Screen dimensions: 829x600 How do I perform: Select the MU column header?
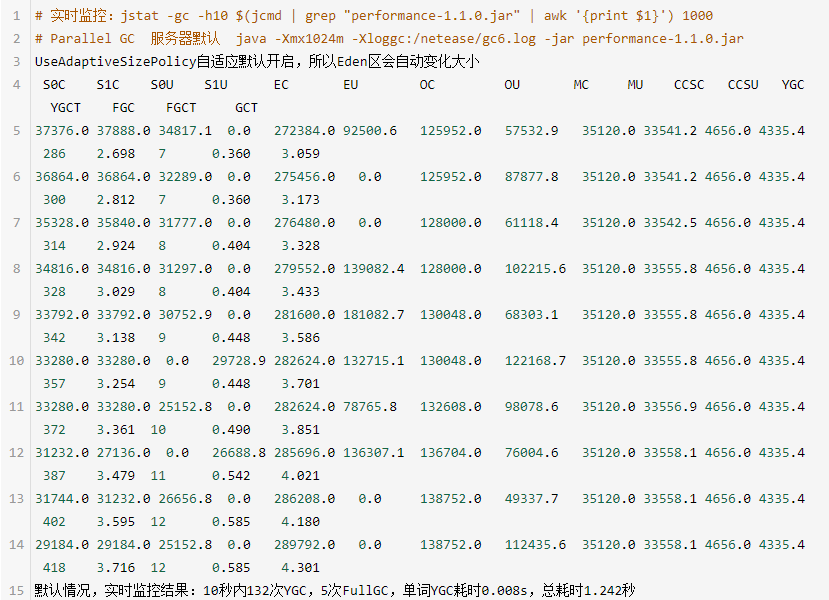coord(635,85)
